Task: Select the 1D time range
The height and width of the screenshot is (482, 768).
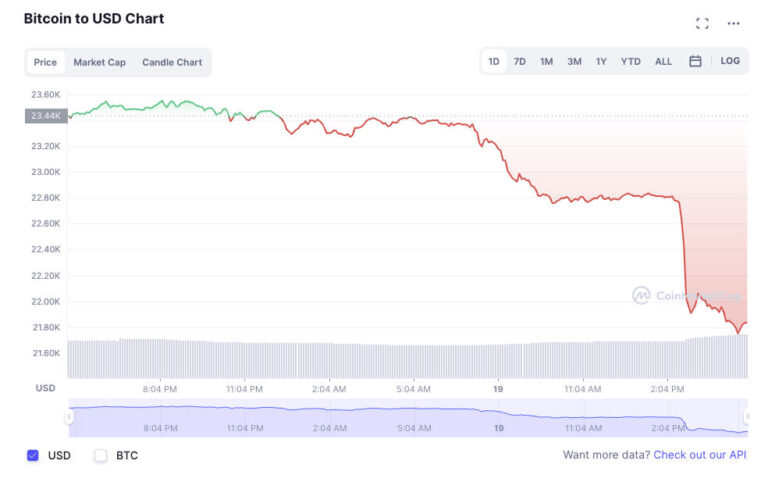Action: coord(494,61)
